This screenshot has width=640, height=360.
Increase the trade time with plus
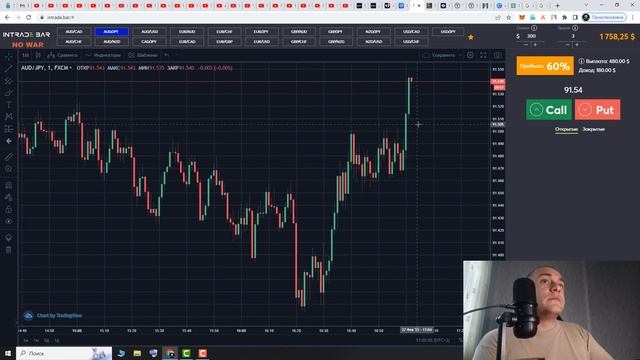(577, 44)
